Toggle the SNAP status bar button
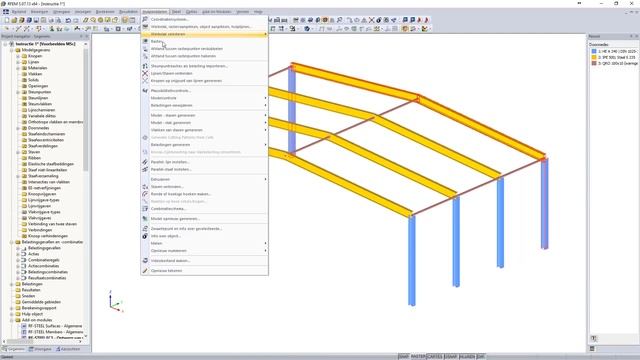The image size is (640, 360). (403, 357)
